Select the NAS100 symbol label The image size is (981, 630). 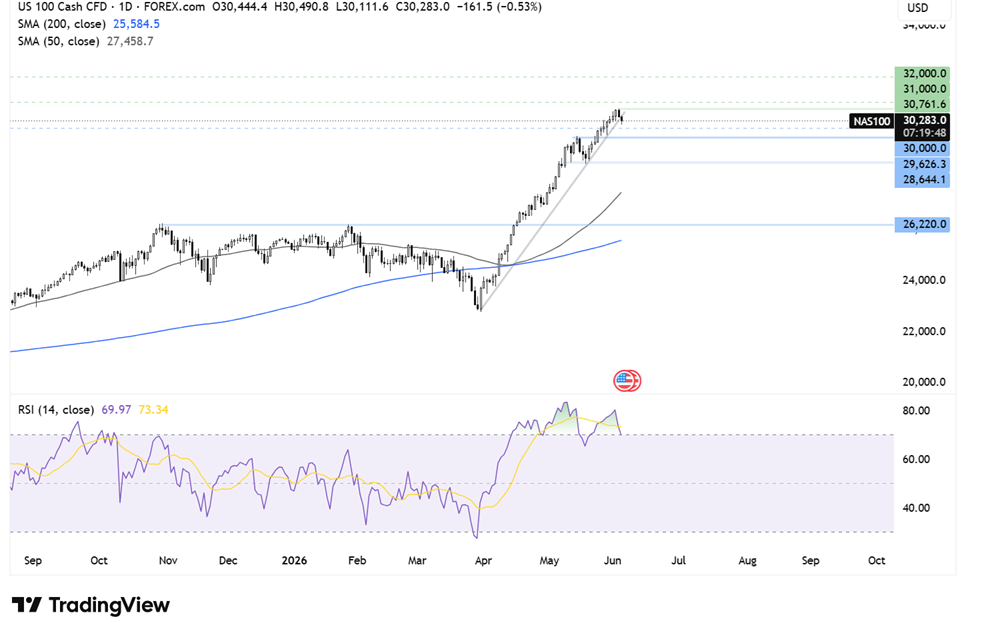[x=872, y=121]
